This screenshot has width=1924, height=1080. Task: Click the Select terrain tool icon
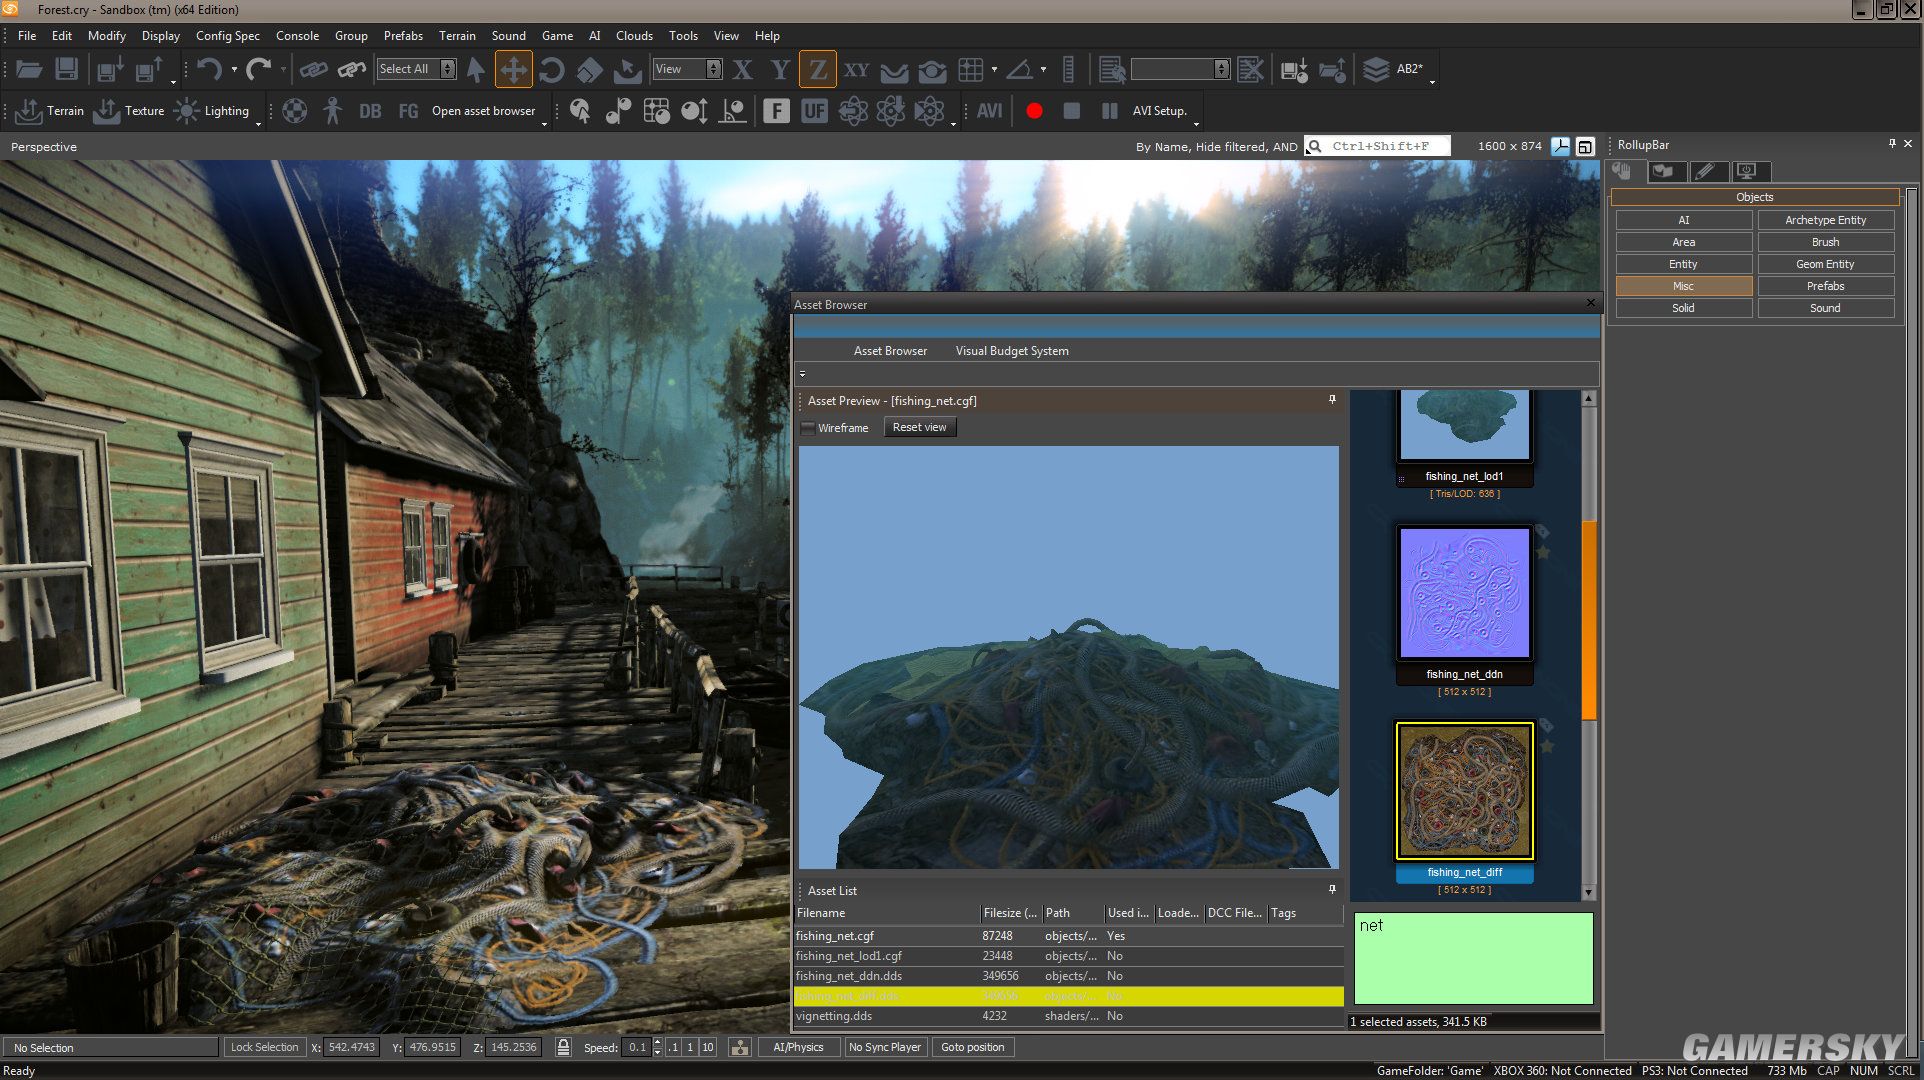(627, 69)
